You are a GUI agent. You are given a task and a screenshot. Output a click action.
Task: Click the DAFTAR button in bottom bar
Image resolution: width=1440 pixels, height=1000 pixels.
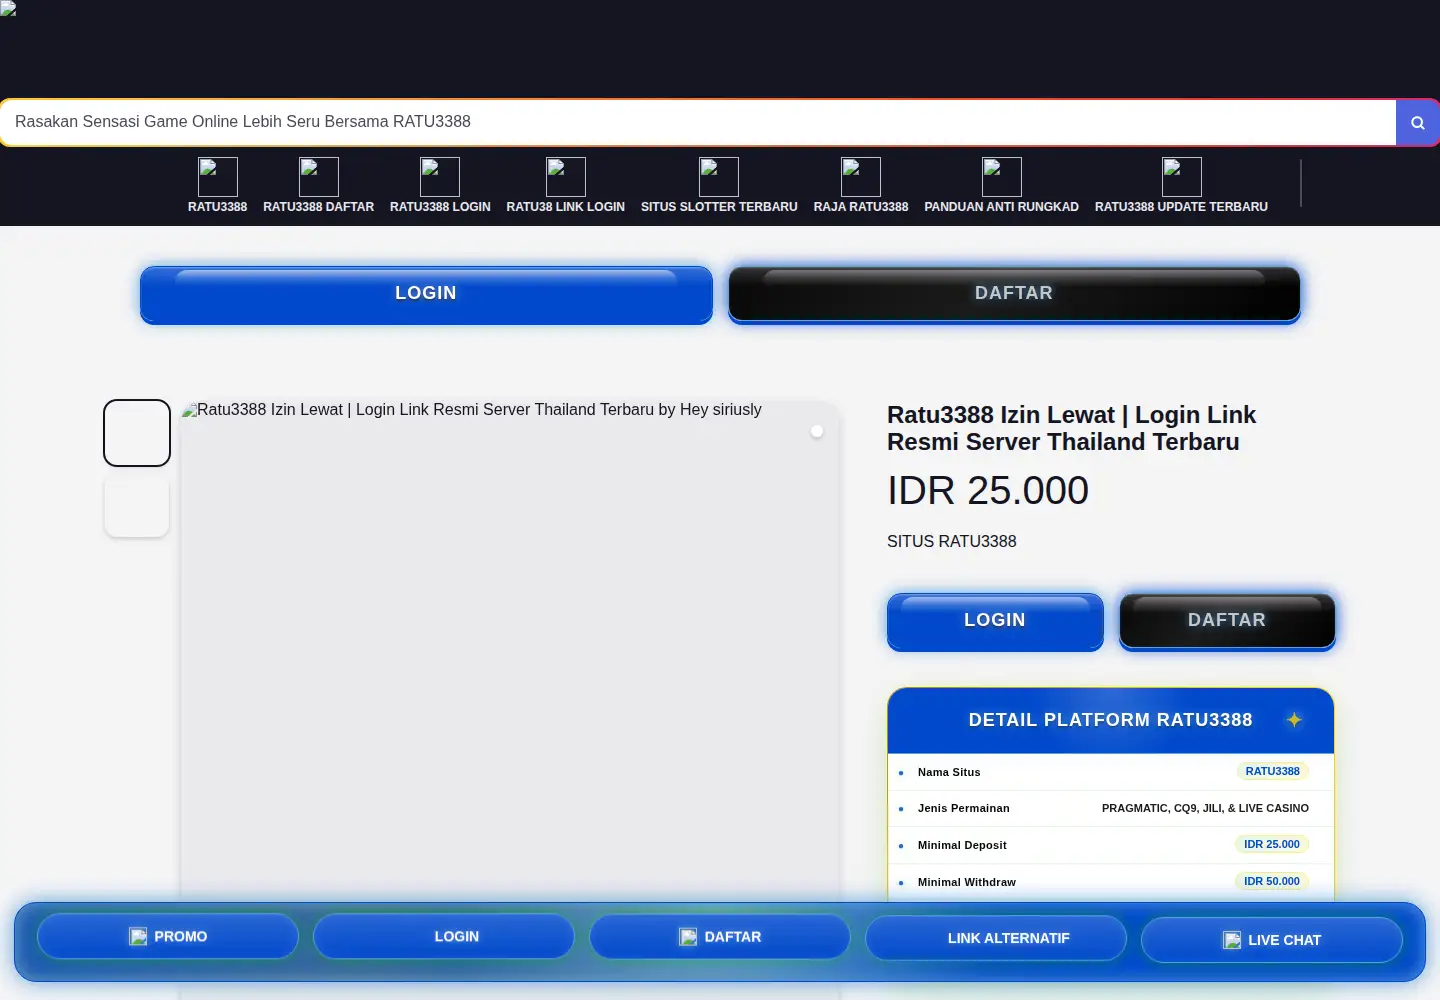click(x=720, y=937)
